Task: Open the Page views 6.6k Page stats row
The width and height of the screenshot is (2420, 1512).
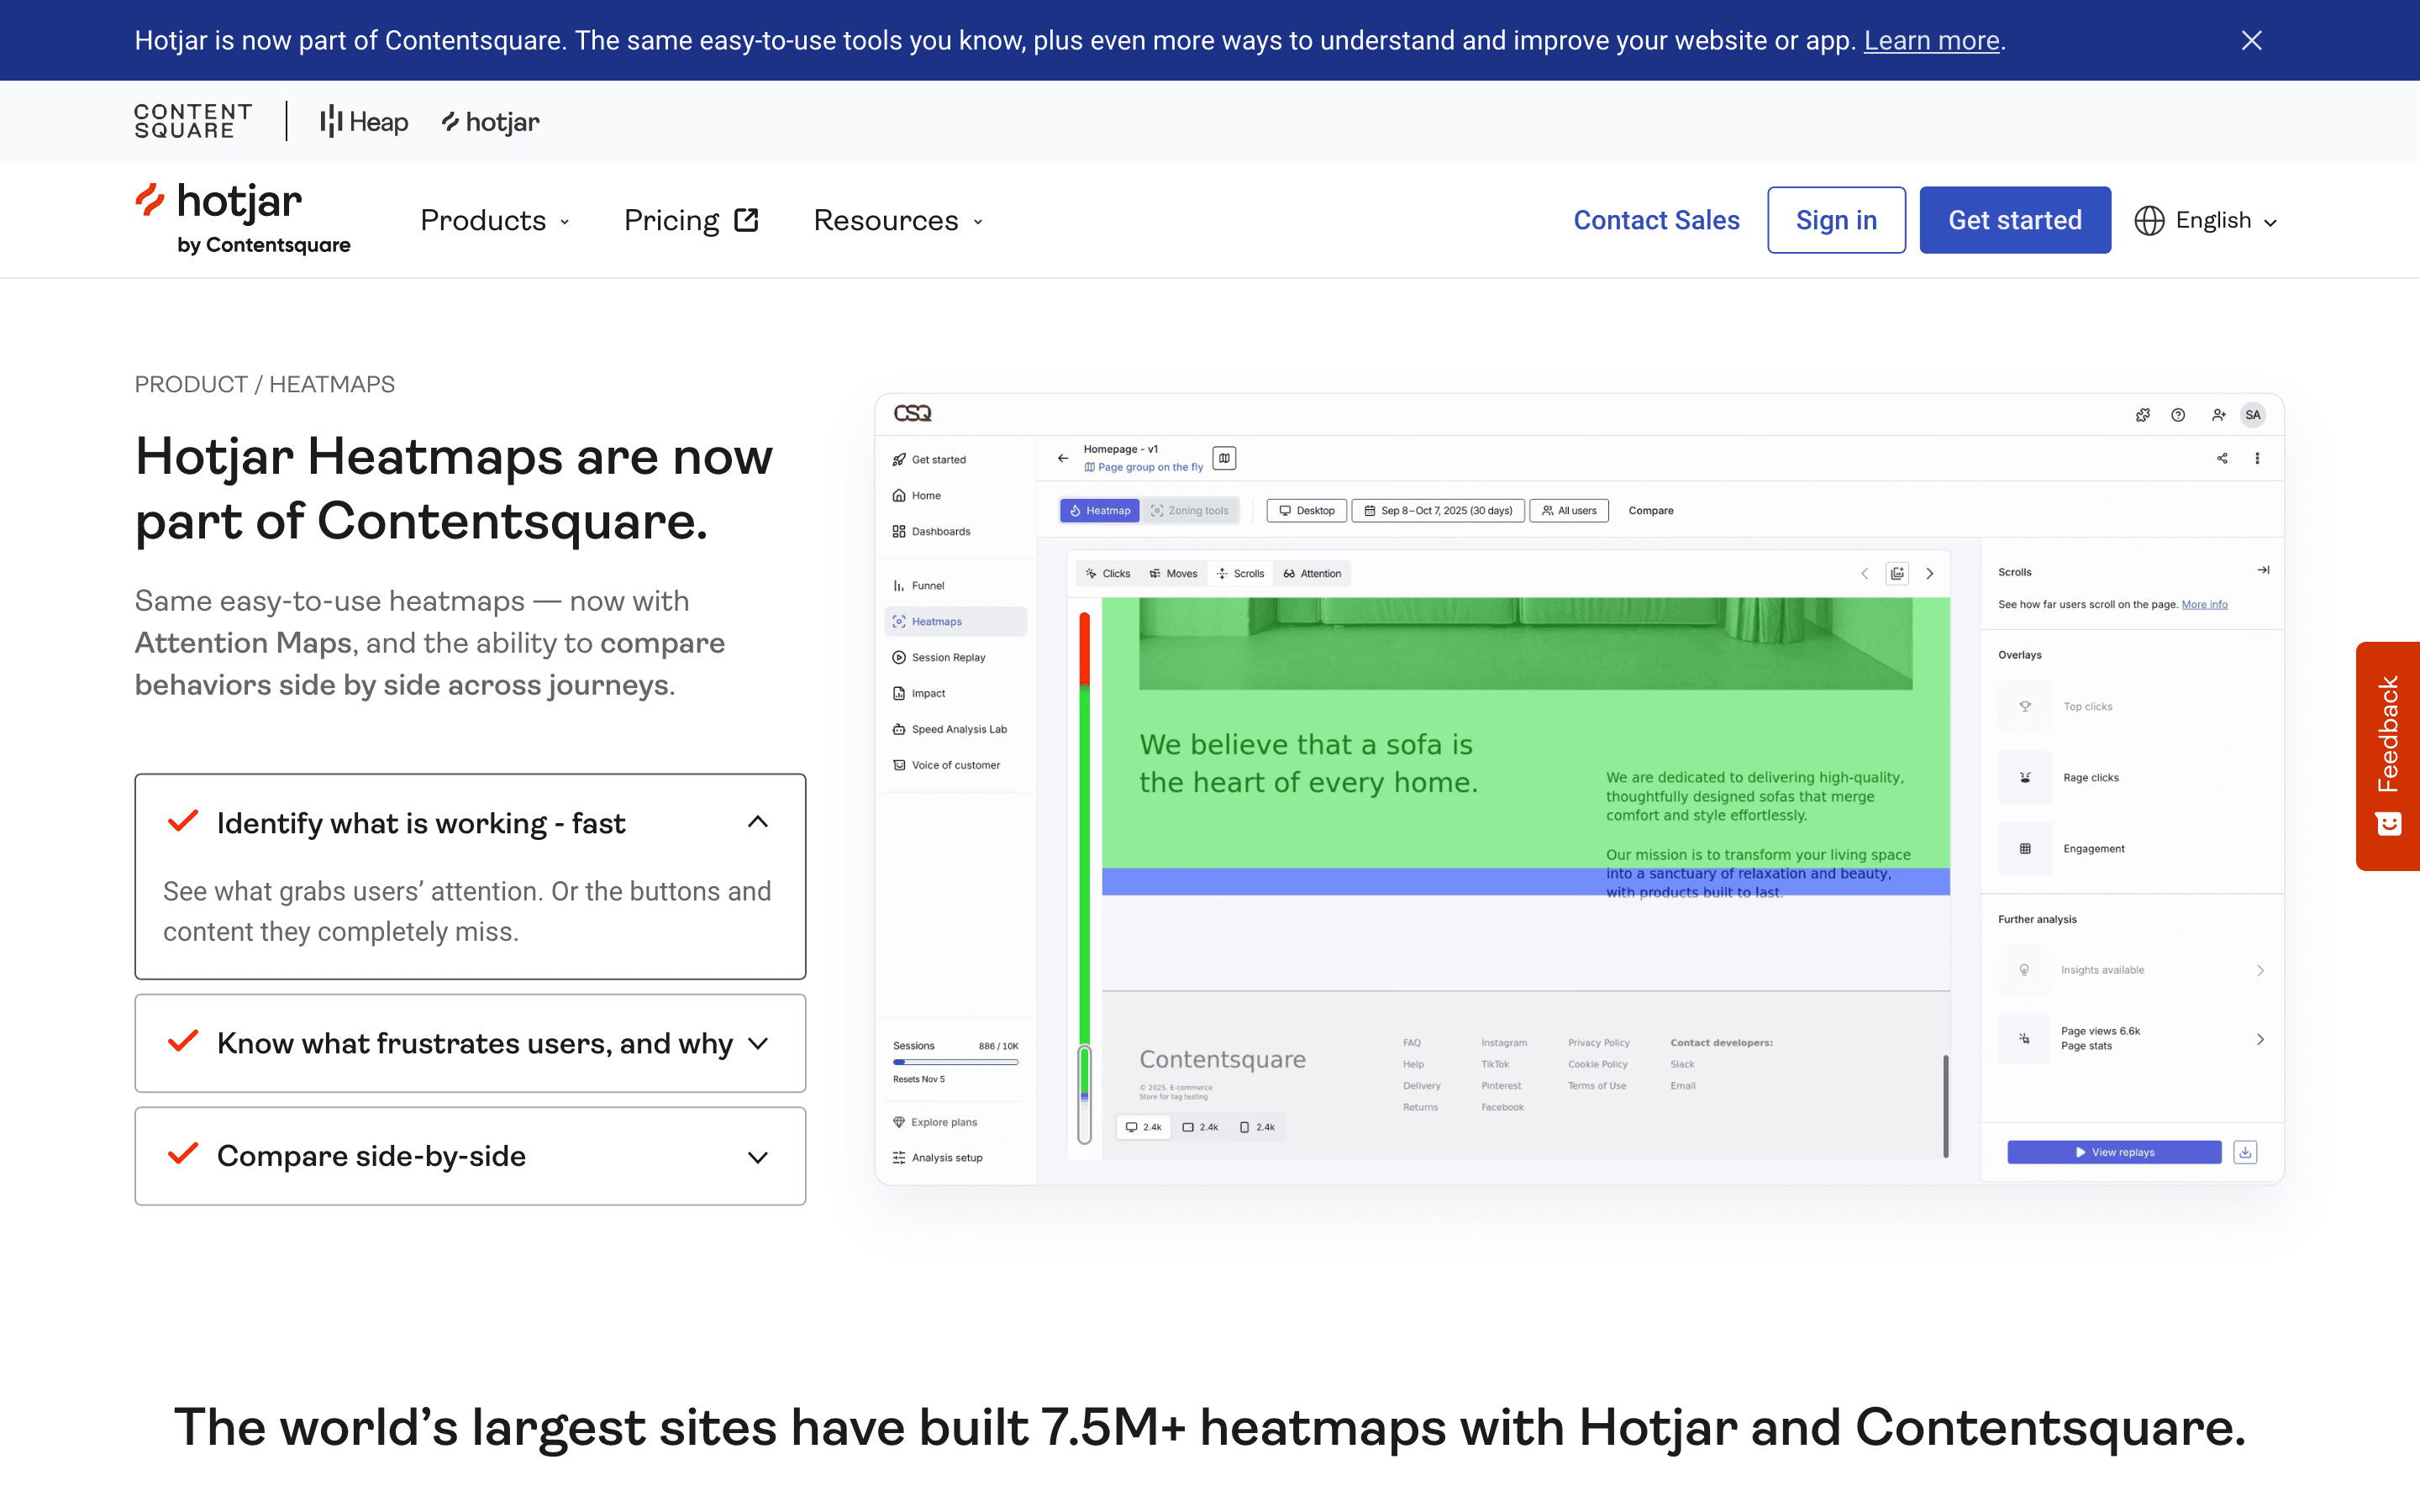Action: coord(2132,1039)
